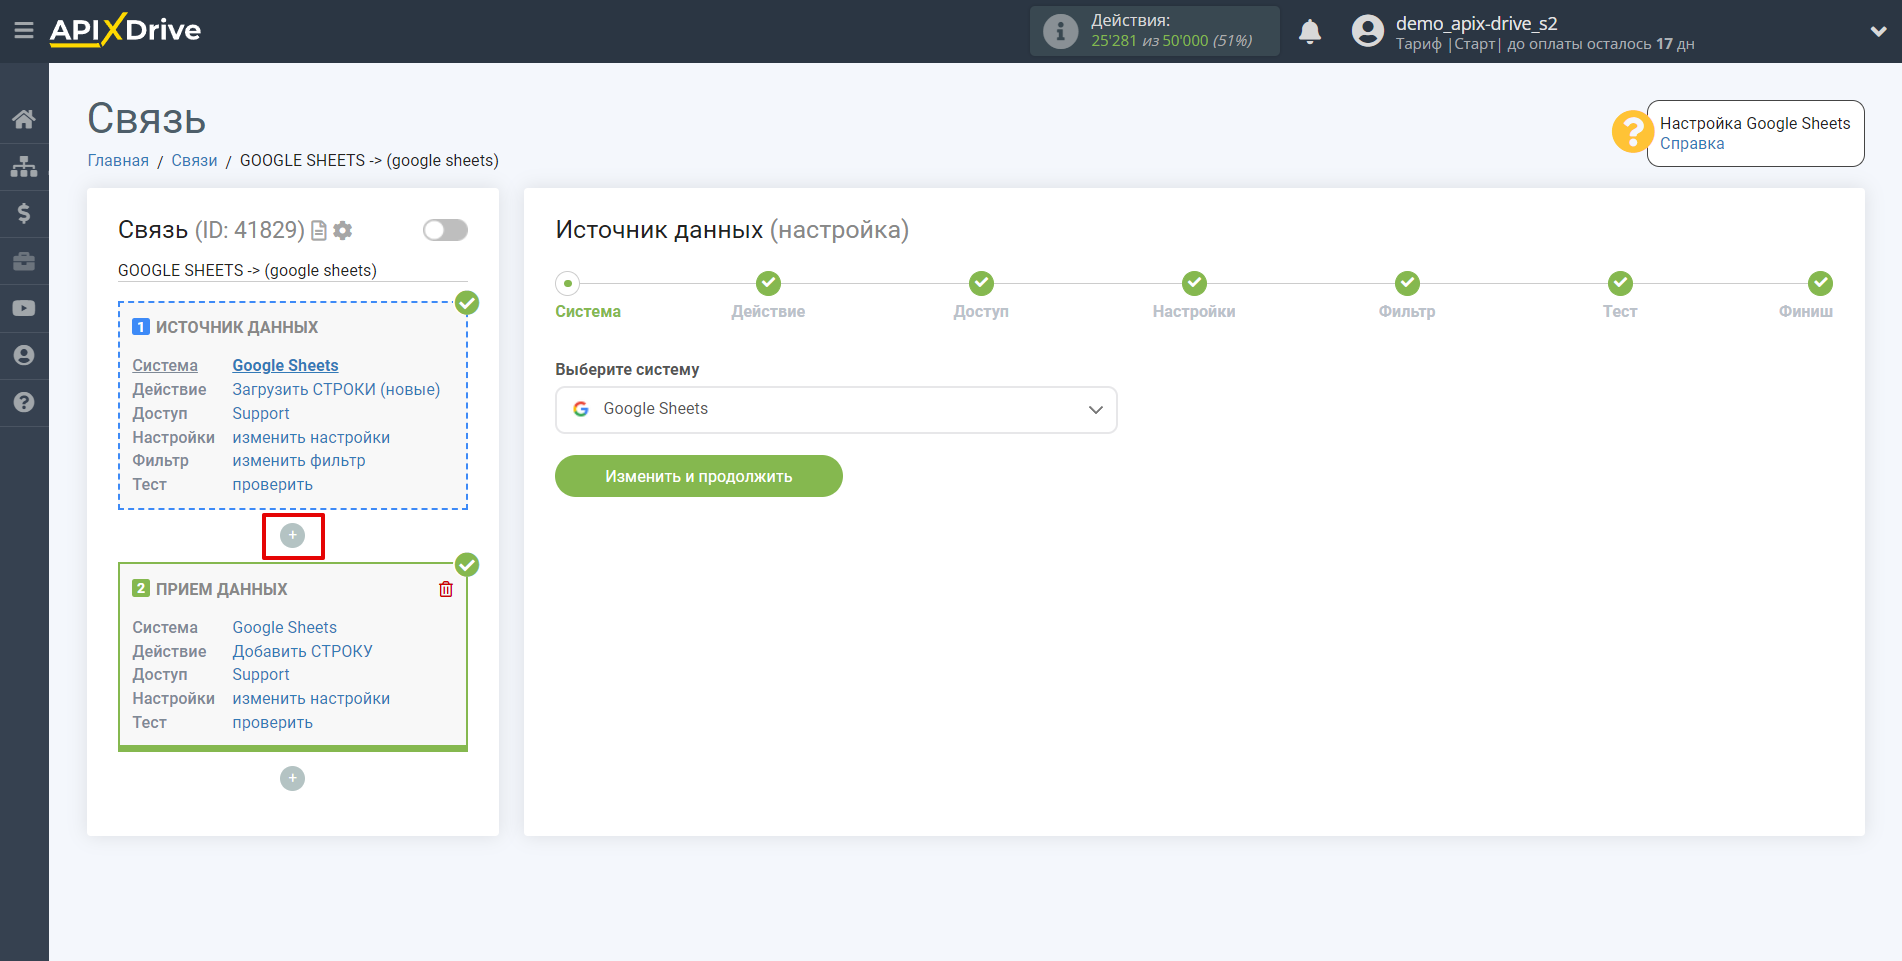
Task: Click the ИСТОЧНИК ДАННЫХ block header
Action: tap(237, 328)
